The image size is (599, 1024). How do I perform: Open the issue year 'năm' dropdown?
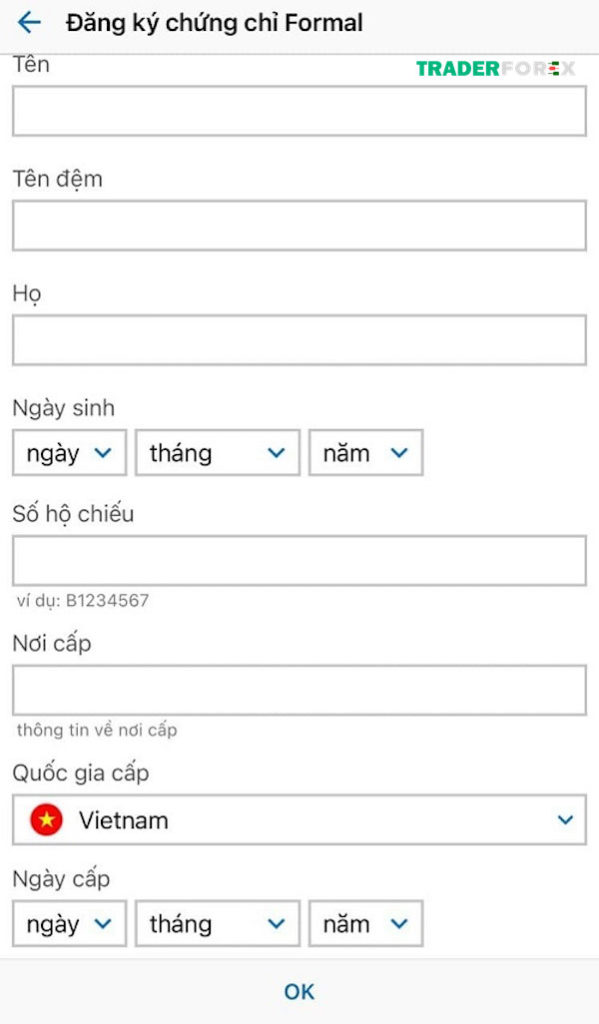365,923
